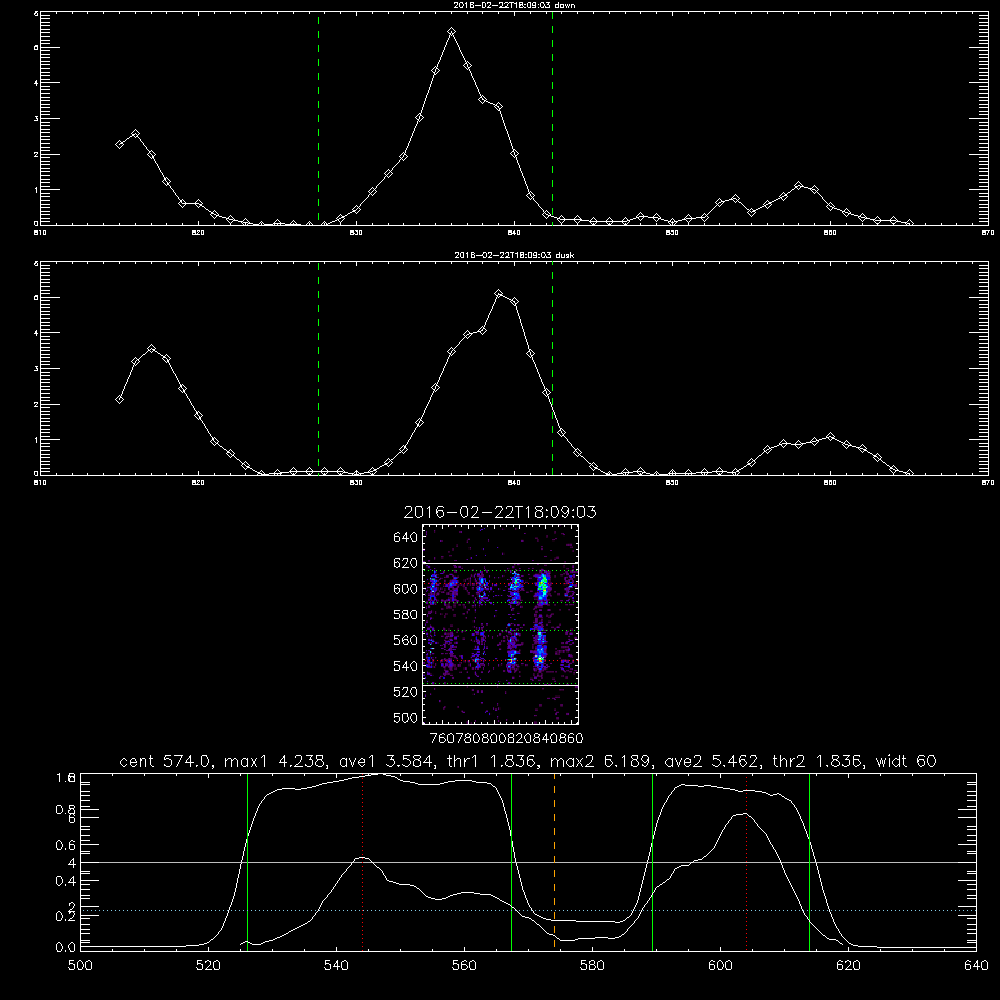Click the solid green line near 614

809,862
